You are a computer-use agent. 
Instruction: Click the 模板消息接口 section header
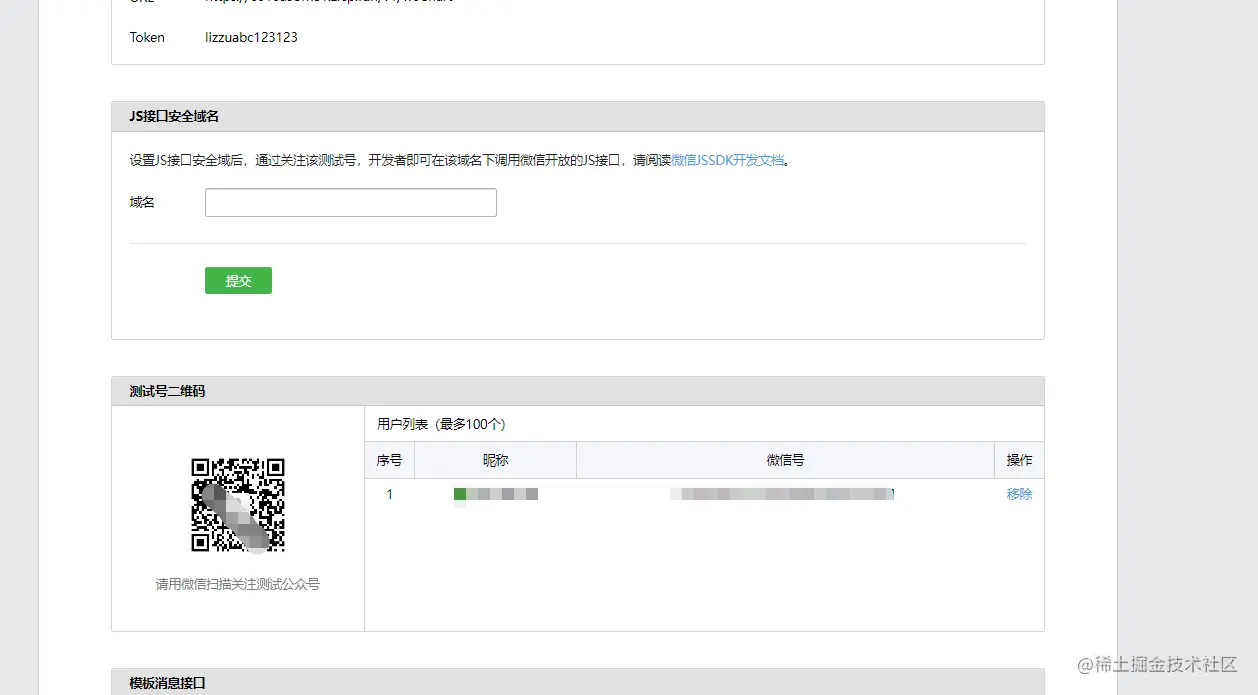click(578, 682)
